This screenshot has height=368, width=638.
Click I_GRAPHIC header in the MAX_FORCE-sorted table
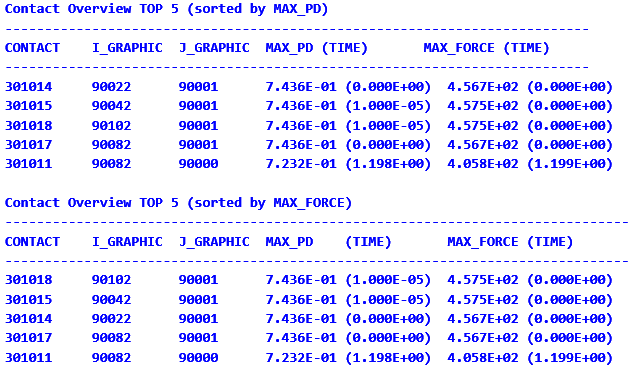pos(127,242)
